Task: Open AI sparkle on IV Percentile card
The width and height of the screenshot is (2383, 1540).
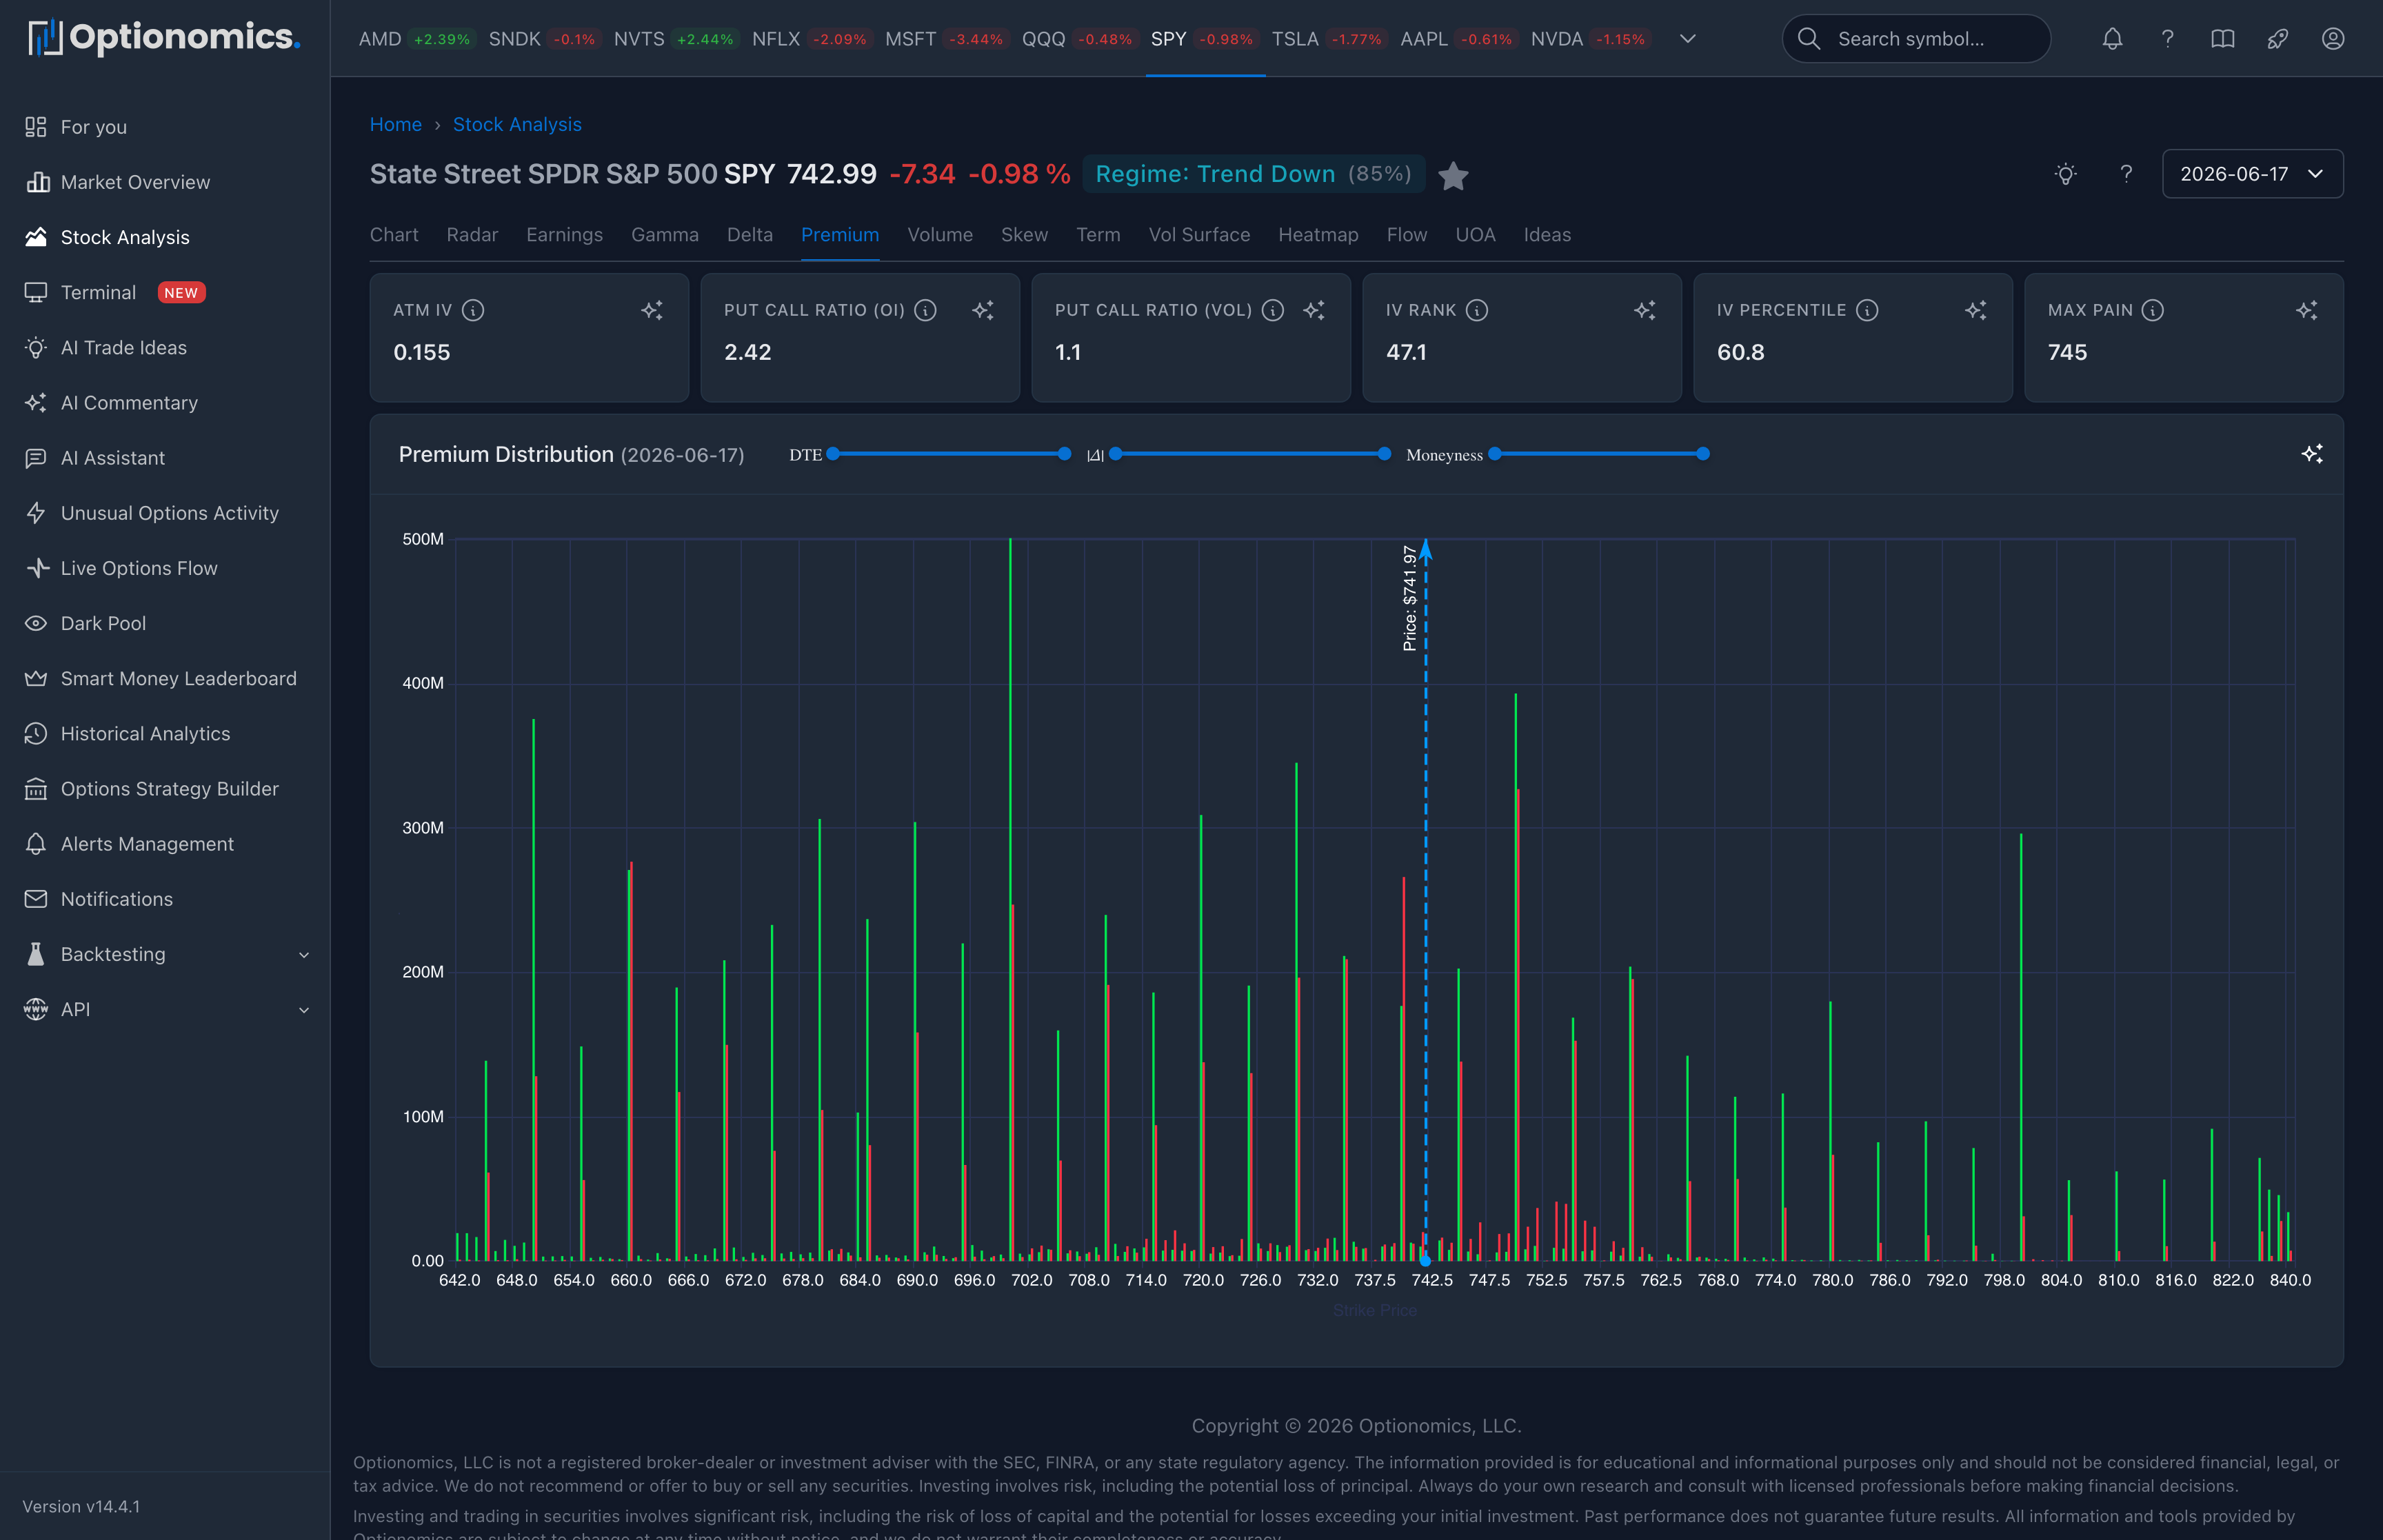Action: click(1976, 310)
